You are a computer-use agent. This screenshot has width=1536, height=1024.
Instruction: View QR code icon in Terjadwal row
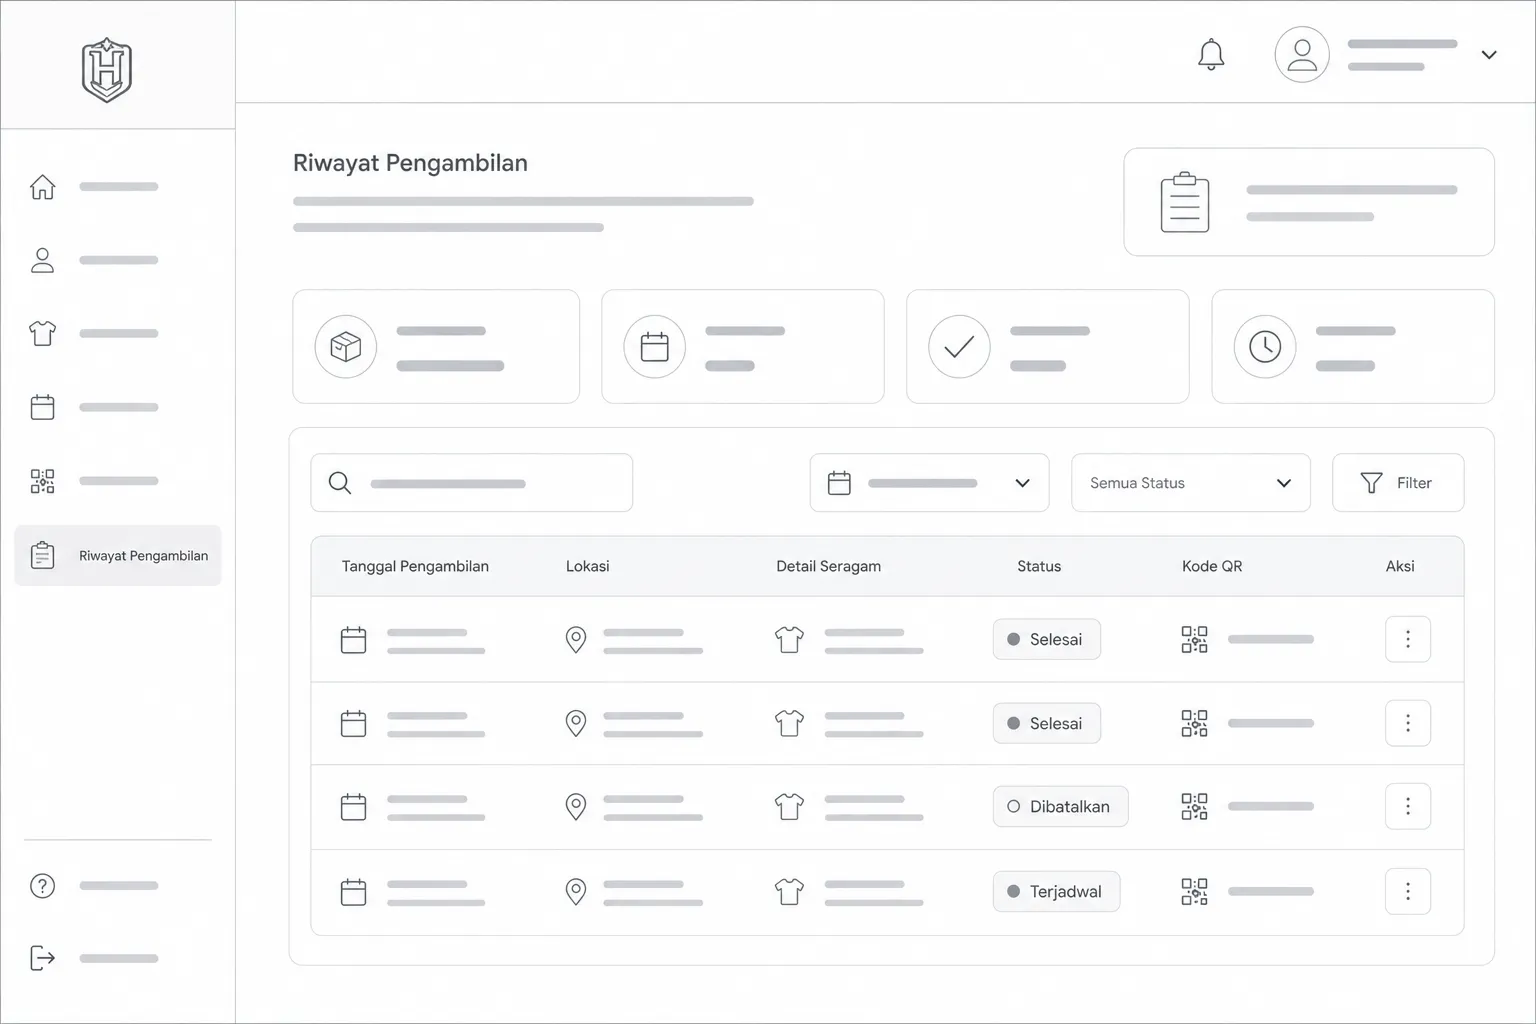(1194, 891)
